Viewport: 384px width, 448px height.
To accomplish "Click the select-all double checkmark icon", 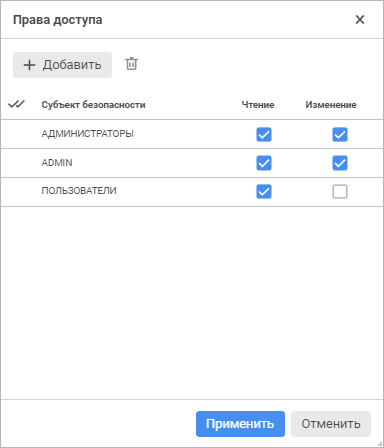I will 16,104.
